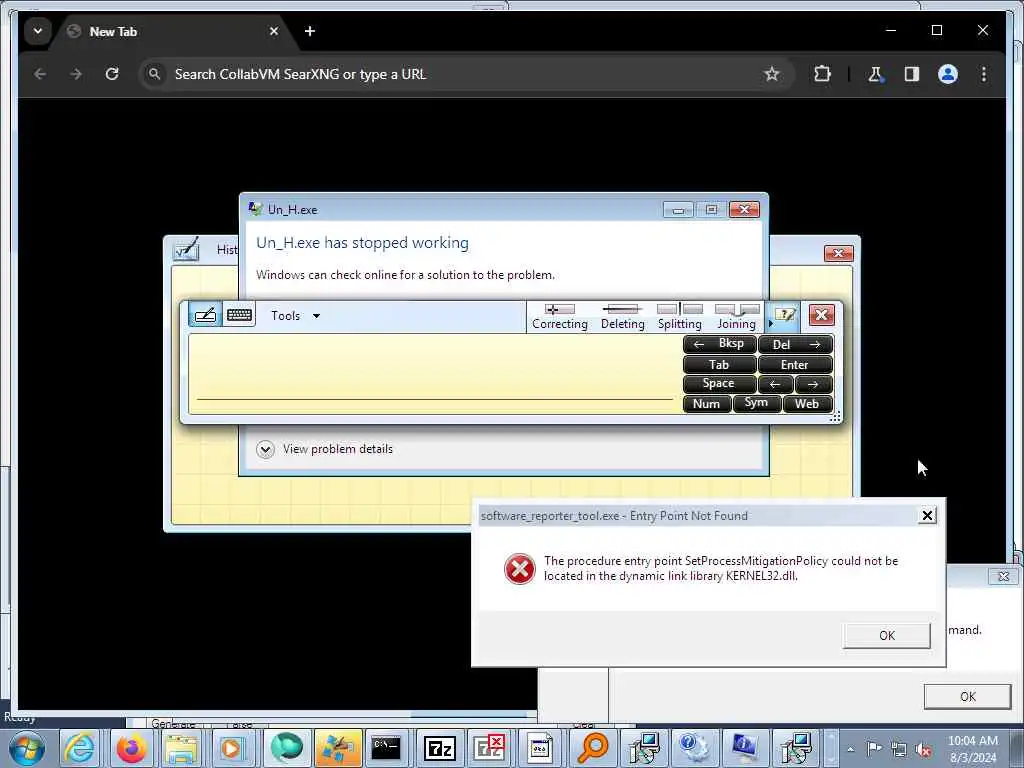Open Chrome profile avatar menu

pos(948,74)
